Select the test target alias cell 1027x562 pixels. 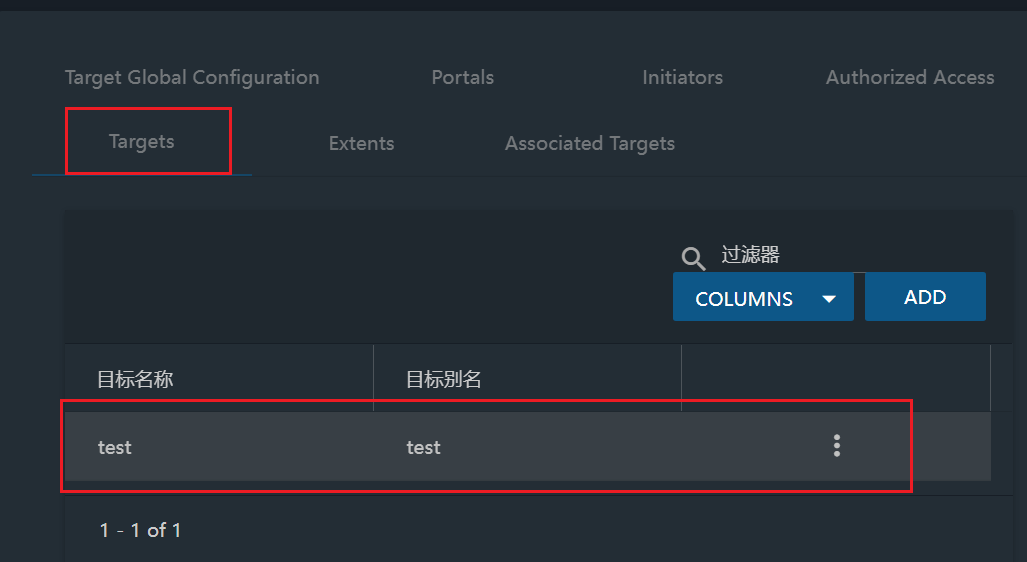tap(423, 447)
